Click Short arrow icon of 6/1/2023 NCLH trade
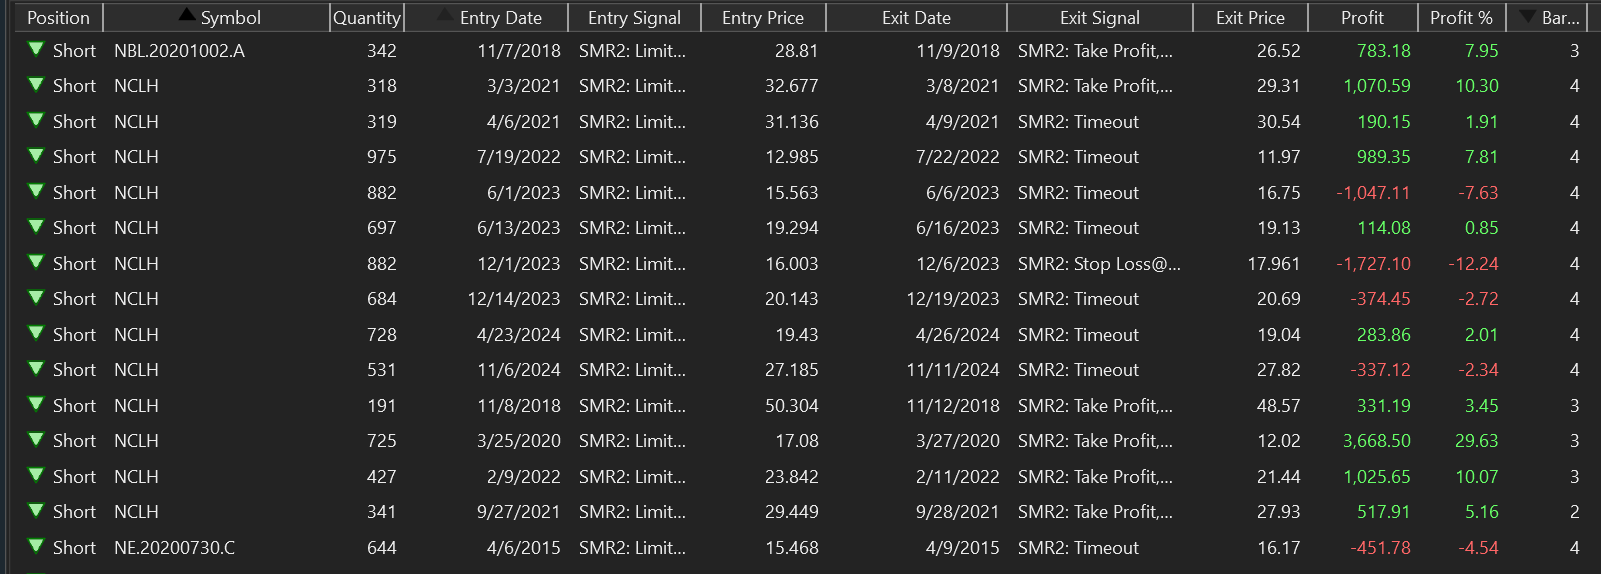The width and height of the screenshot is (1601, 574). [36, 191]
